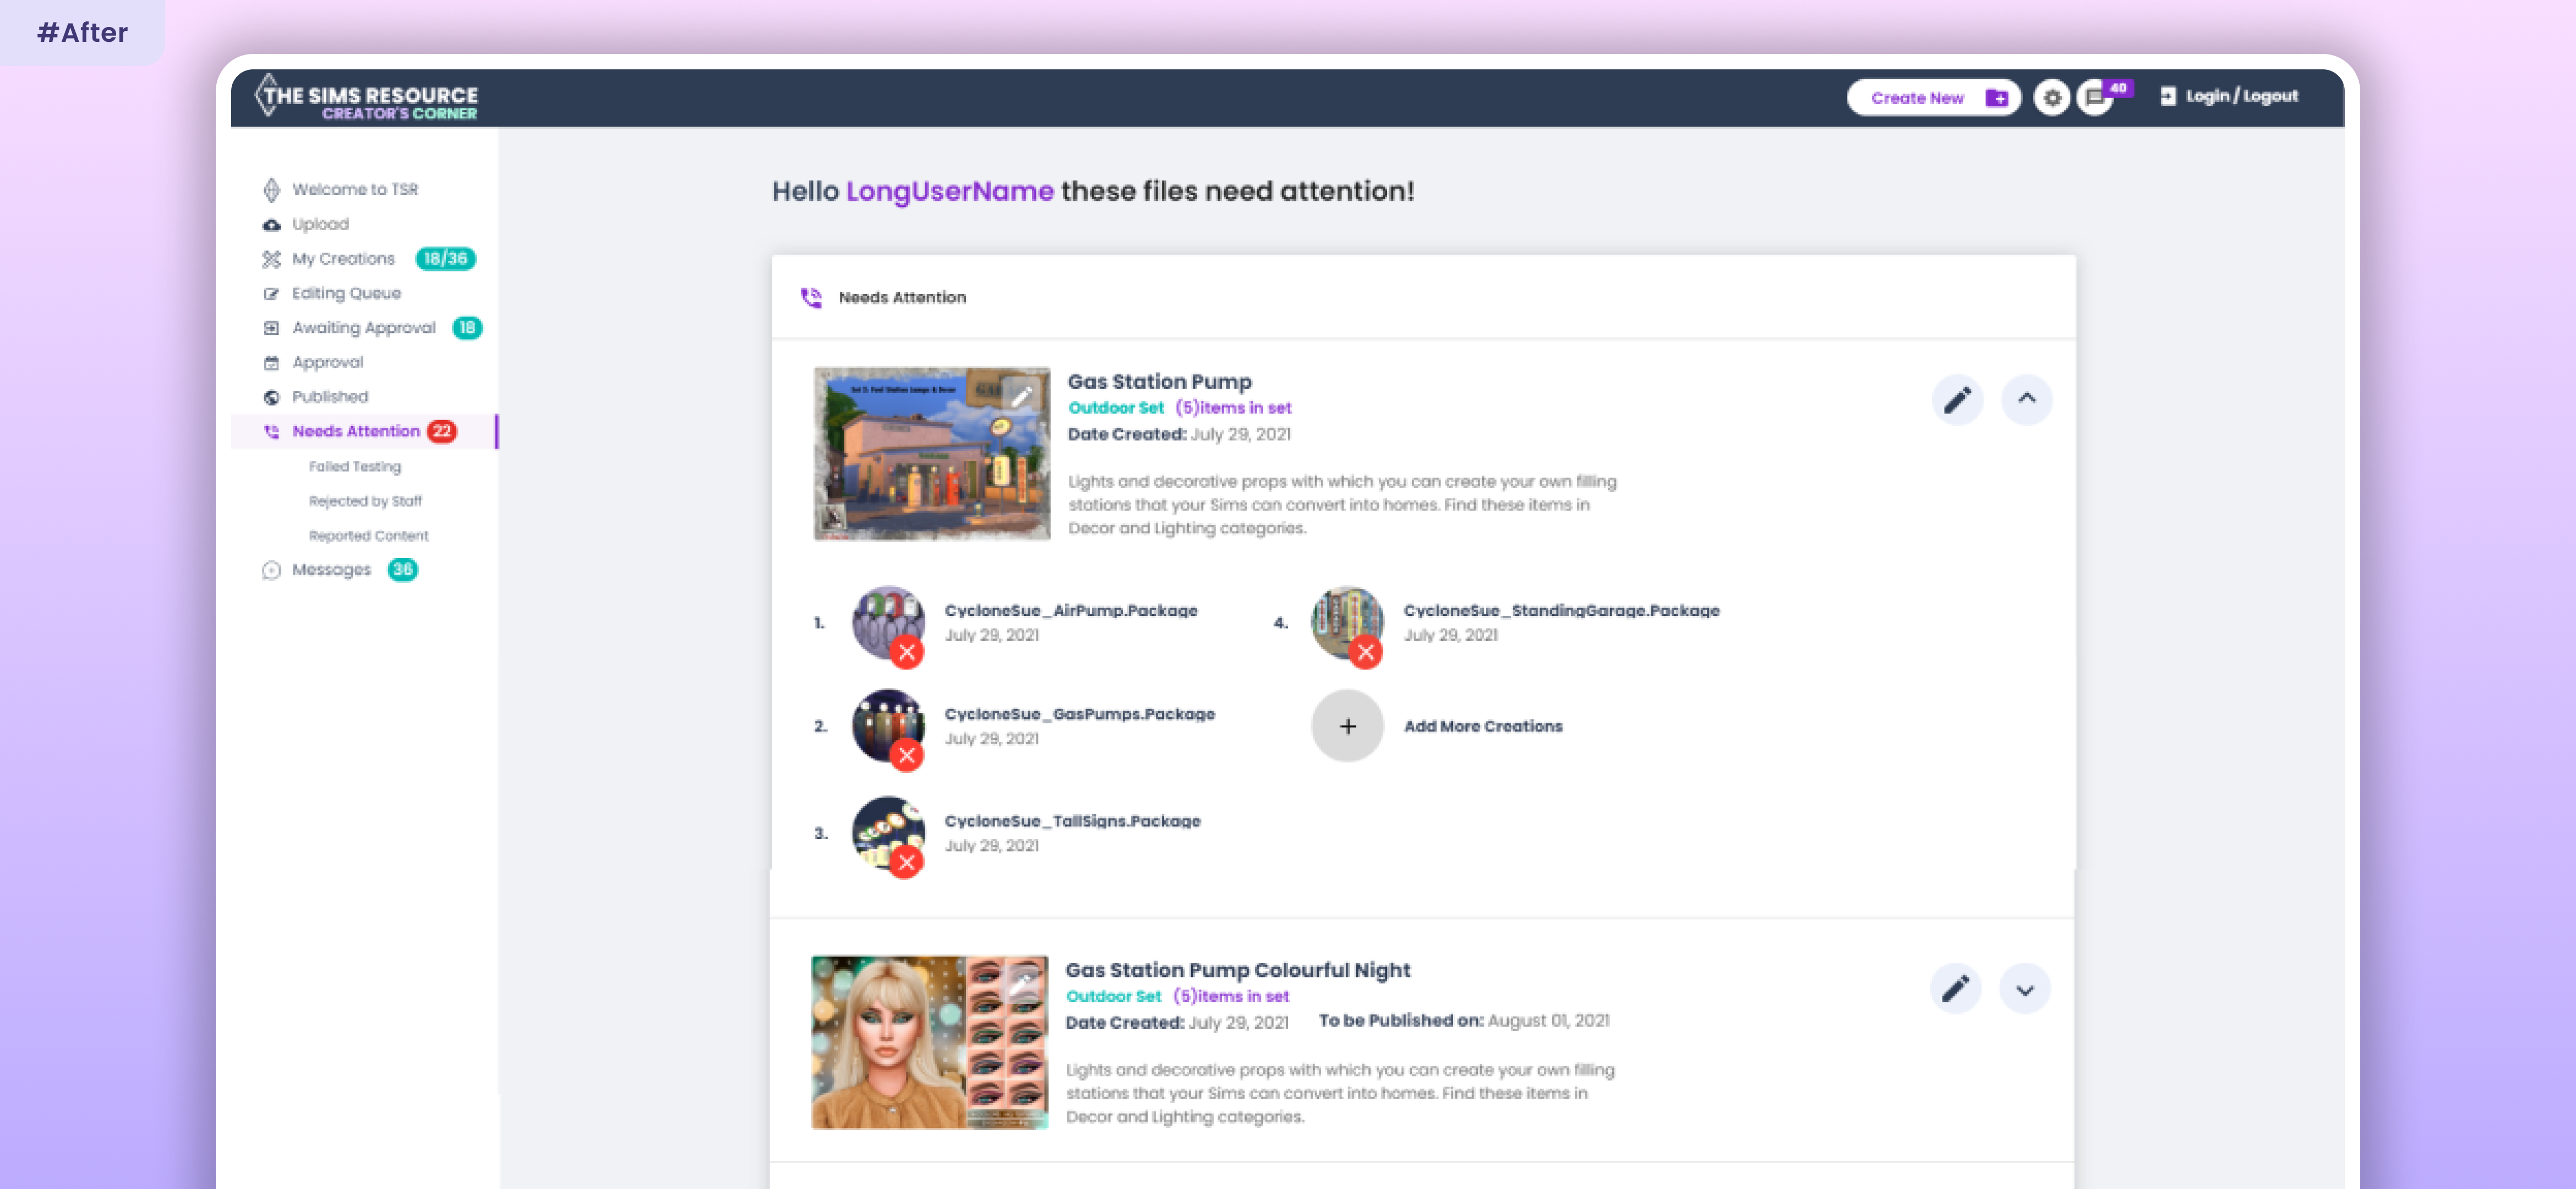This screenshot has height=1189, width=2576.
Task: Remove CycloneSue_StandingGarage.Package with red X
Action: point(1365,653)
